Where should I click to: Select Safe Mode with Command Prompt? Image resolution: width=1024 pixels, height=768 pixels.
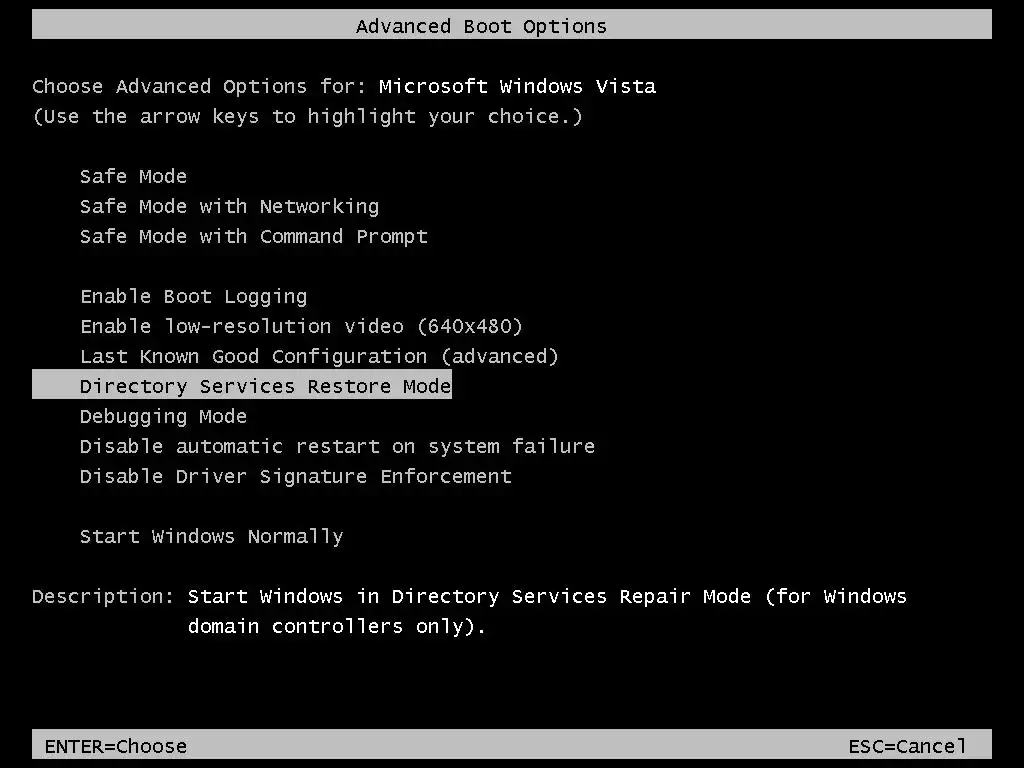[253, 236]
